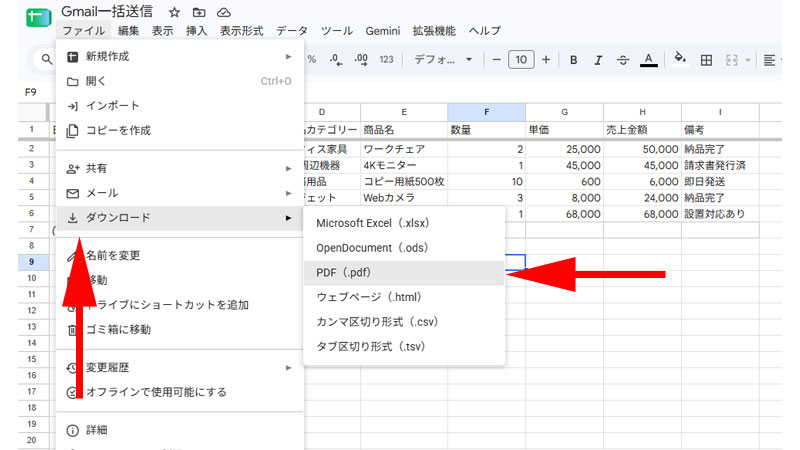The width and height of the screenshot is (800, 450).
Task: Open 詳細 menu entry
Action: click(x=180, y=430)
